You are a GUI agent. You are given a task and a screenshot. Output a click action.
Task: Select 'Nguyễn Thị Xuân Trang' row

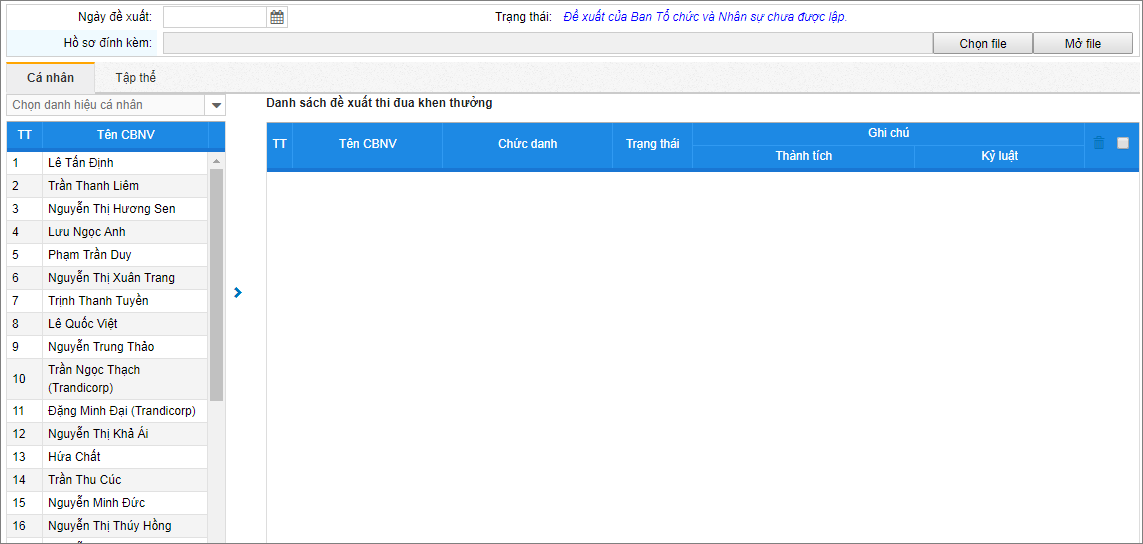[x=108, y=278]
